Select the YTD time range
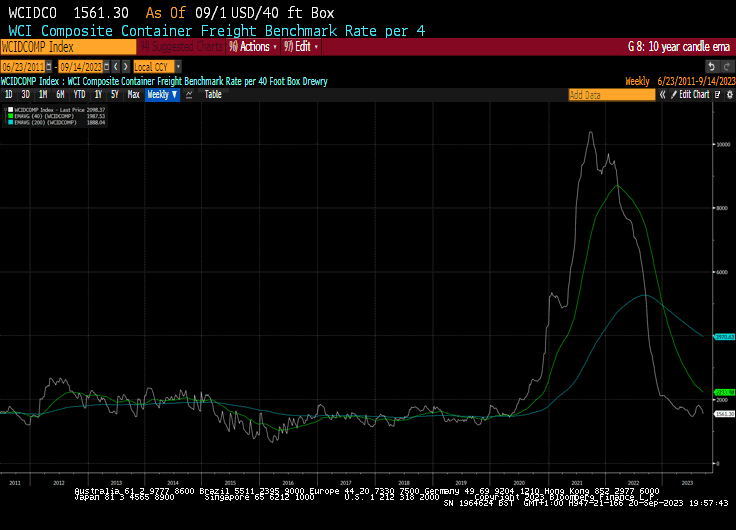Screen dimensions: 736x530 (x=79, y=94)
